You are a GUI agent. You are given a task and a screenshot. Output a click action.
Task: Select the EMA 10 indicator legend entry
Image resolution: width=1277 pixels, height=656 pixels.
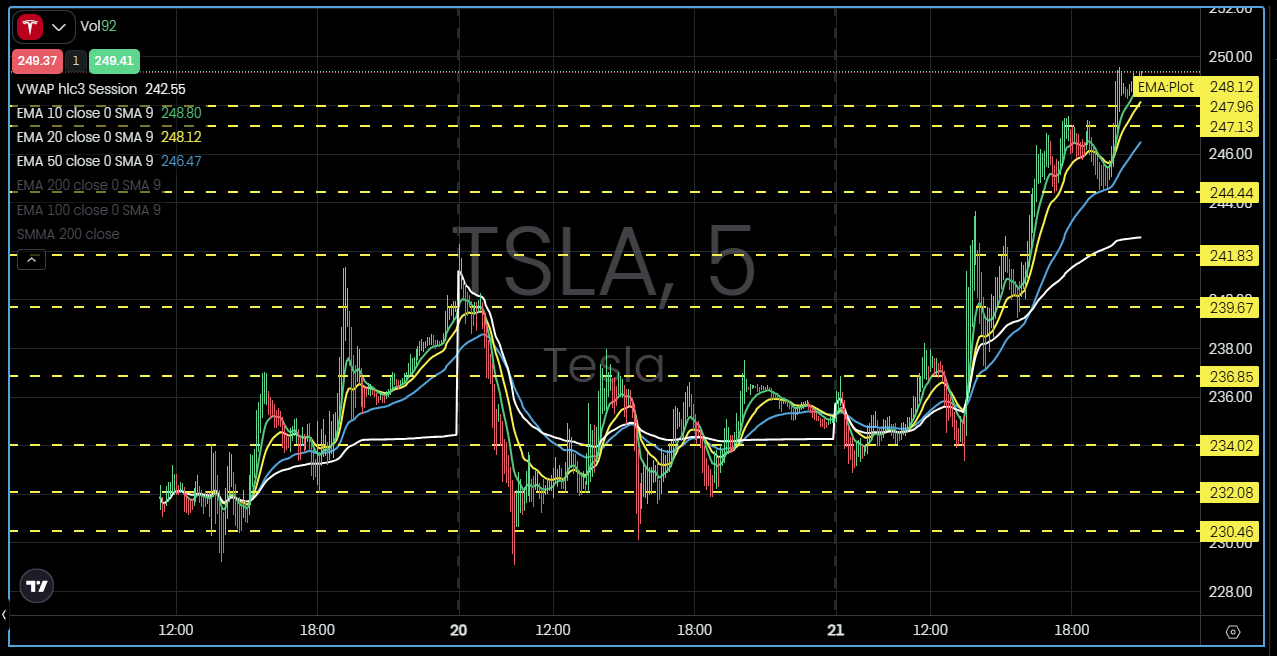coord(84,113)
